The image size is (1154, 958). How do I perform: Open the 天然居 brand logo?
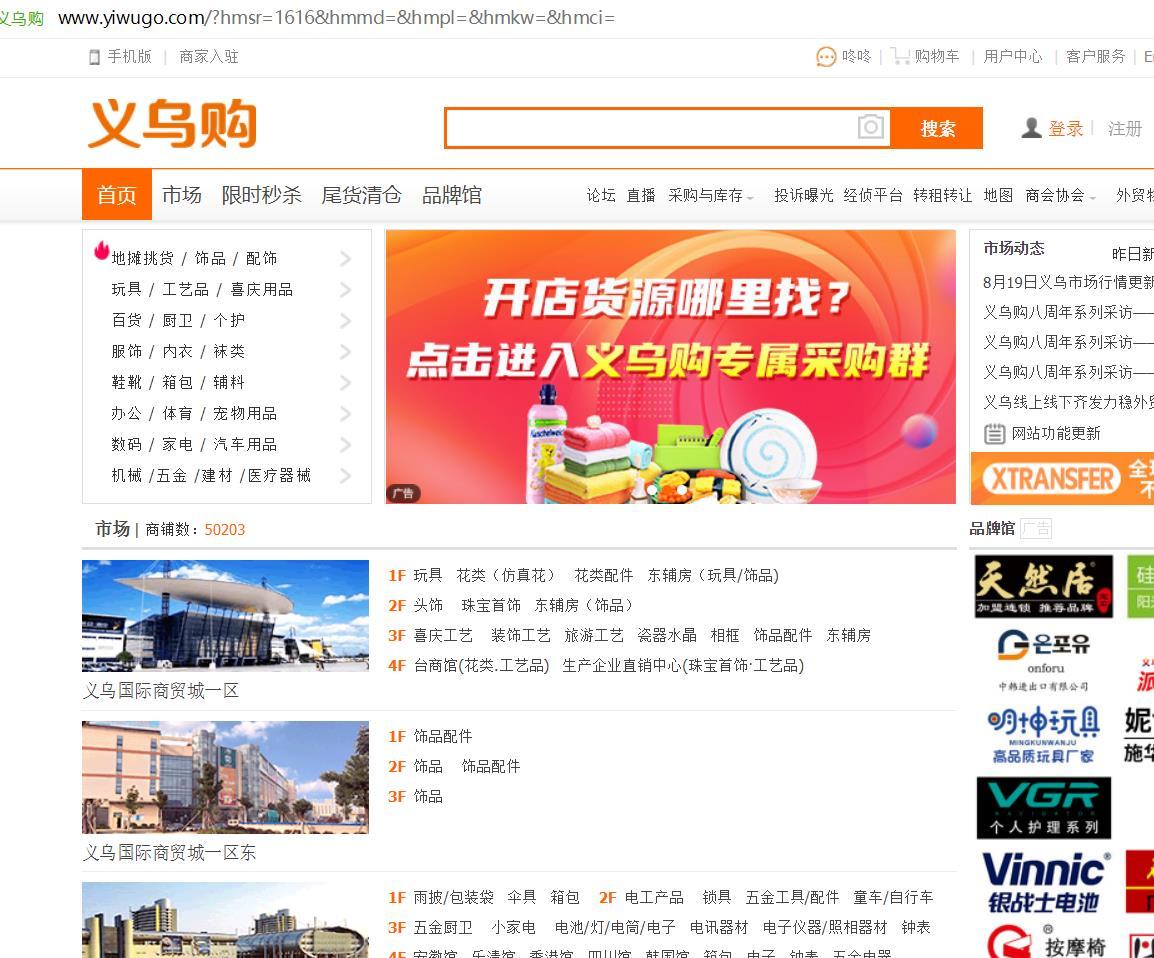coord(1044,586)
